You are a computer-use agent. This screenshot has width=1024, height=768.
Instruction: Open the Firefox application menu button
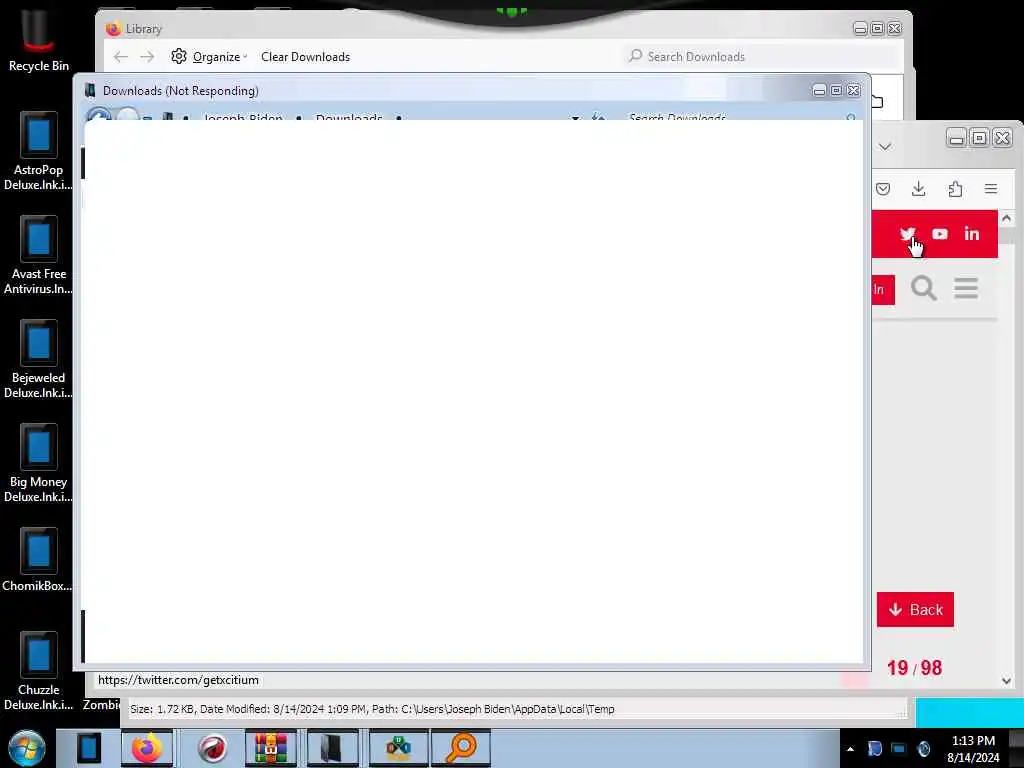pyautogui.click(x=991, y=189)
